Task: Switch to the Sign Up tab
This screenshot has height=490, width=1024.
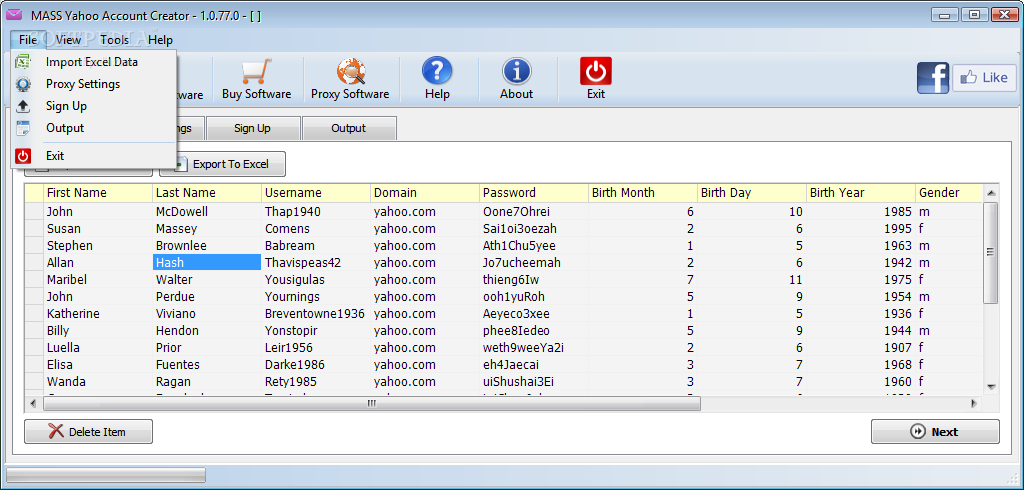Action: 253,128
